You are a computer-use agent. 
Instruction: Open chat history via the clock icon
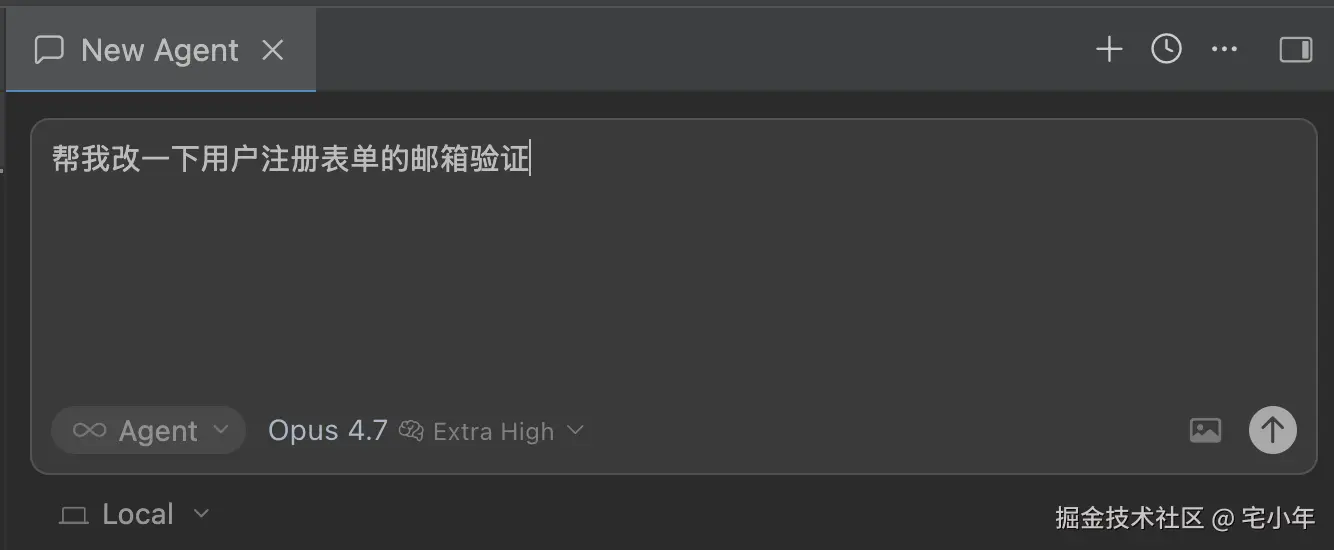tap(1166, 49)
